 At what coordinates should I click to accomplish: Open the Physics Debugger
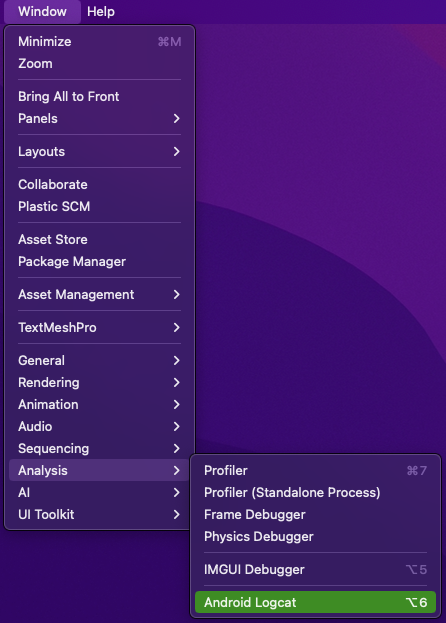click(315, 536)
